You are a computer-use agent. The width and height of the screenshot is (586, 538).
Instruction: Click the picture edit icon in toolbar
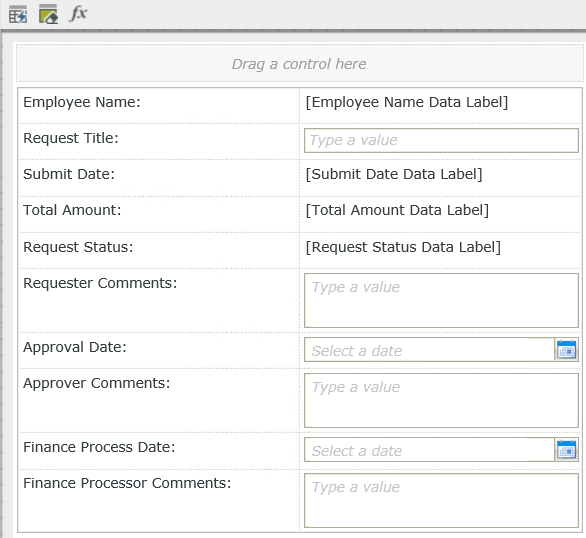tap(48, 14)
